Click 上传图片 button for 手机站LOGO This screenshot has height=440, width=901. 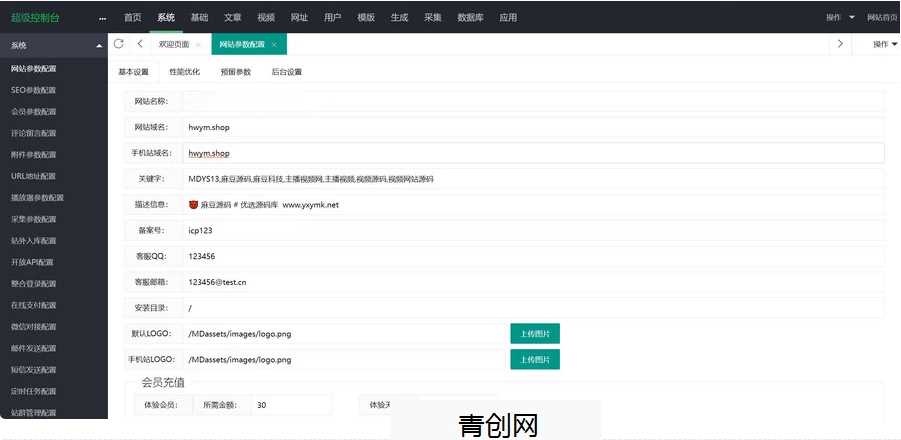click(x=535, y=360)
